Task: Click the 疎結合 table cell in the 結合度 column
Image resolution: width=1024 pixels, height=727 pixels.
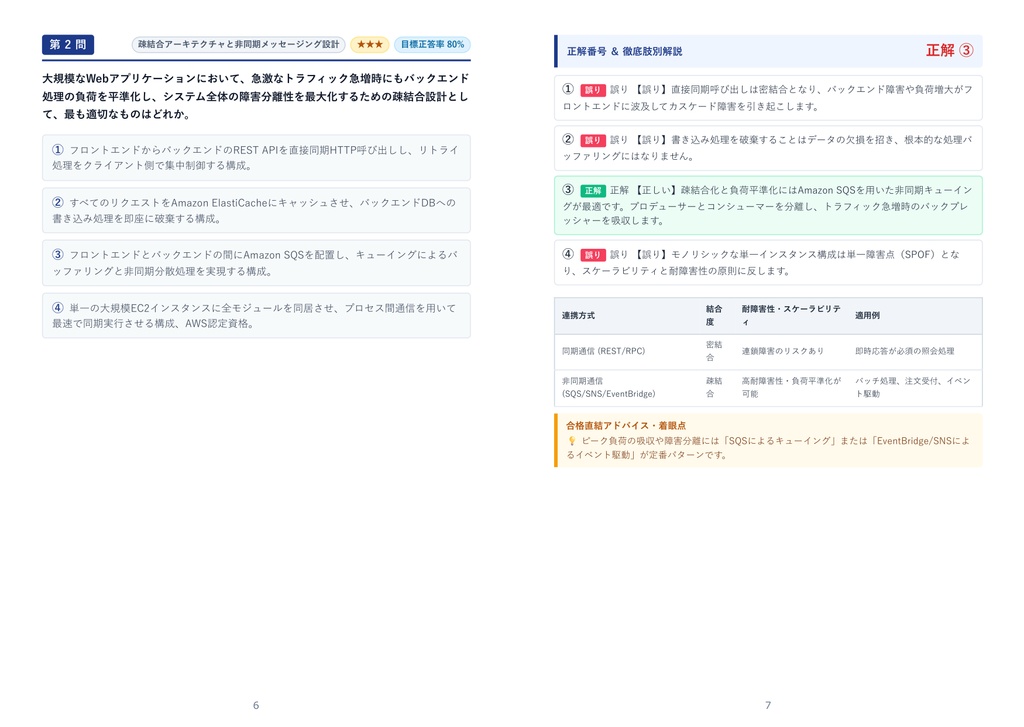Action: coord(714,387)
